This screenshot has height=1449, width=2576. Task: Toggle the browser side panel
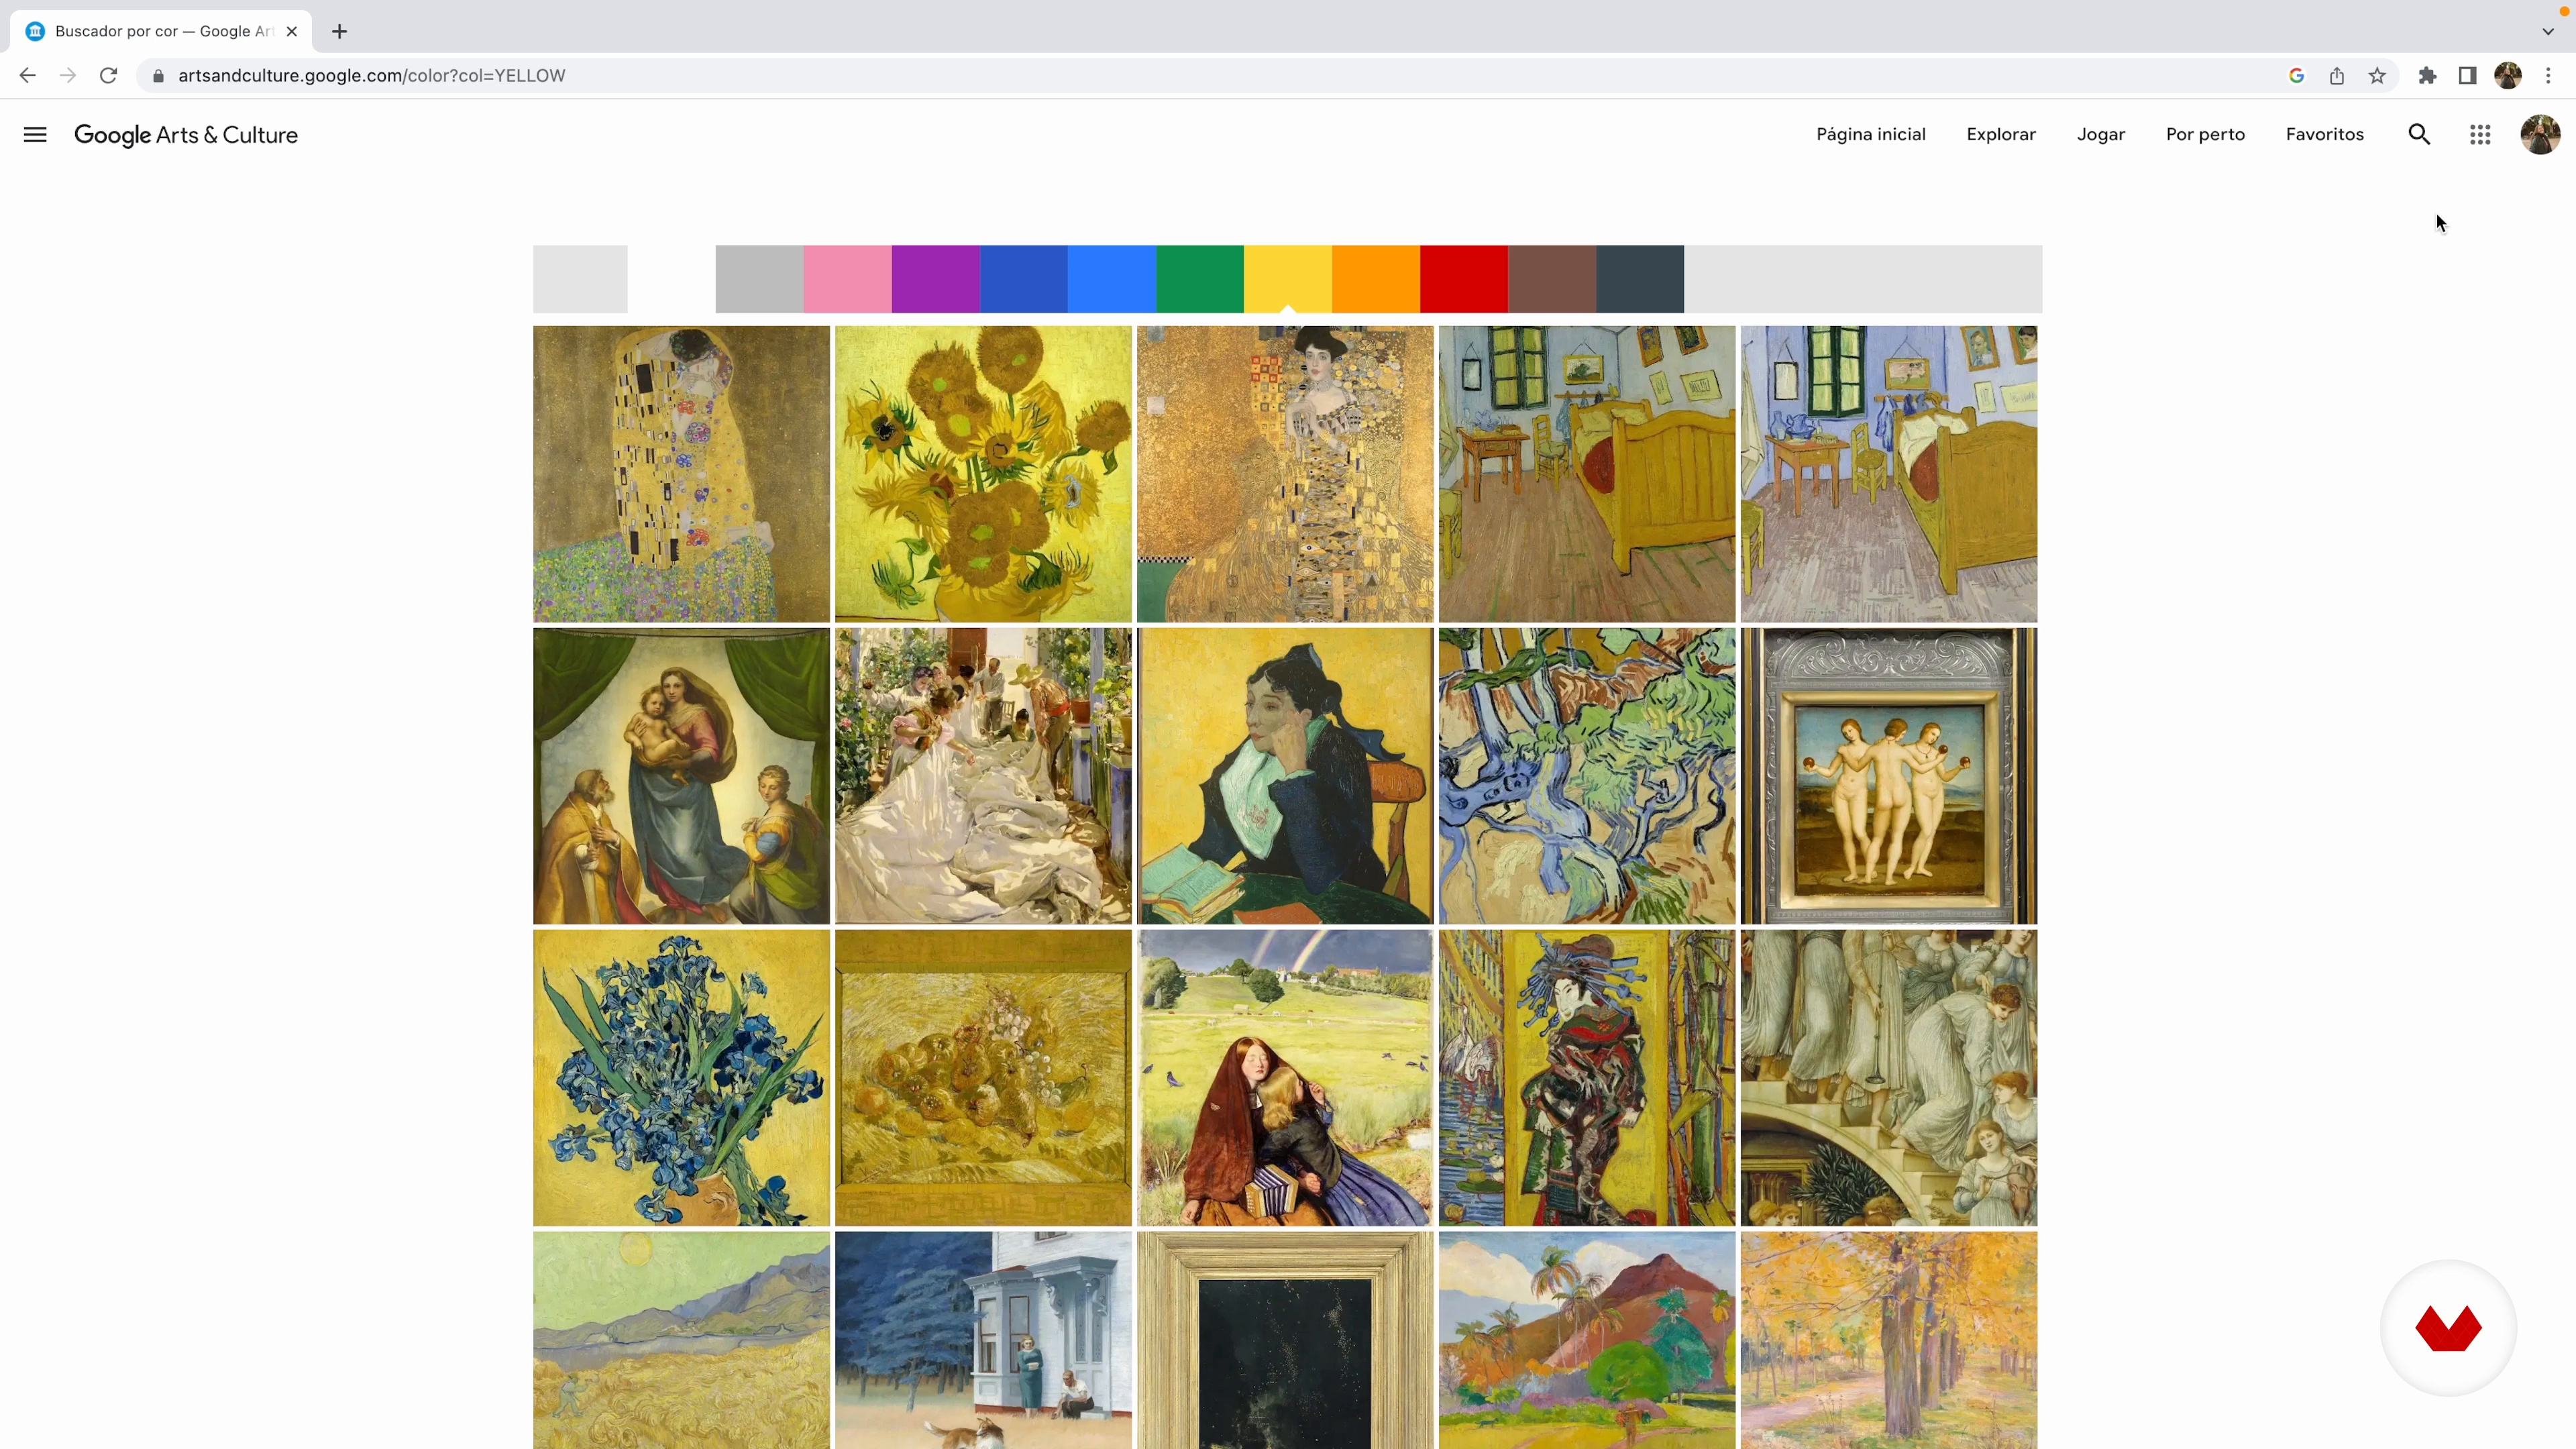tap(2467, 76)
